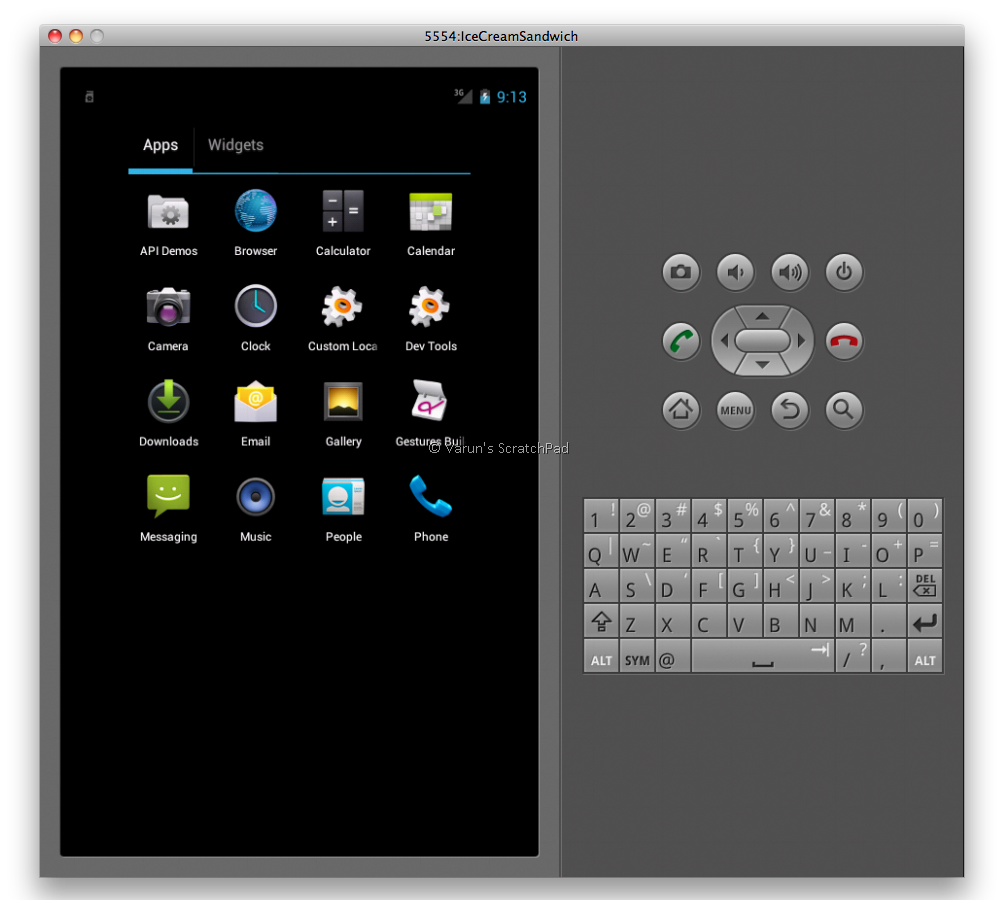Screen dimensions: 1004x900
Task: Launch the Music app
Action: click(255, 509)
